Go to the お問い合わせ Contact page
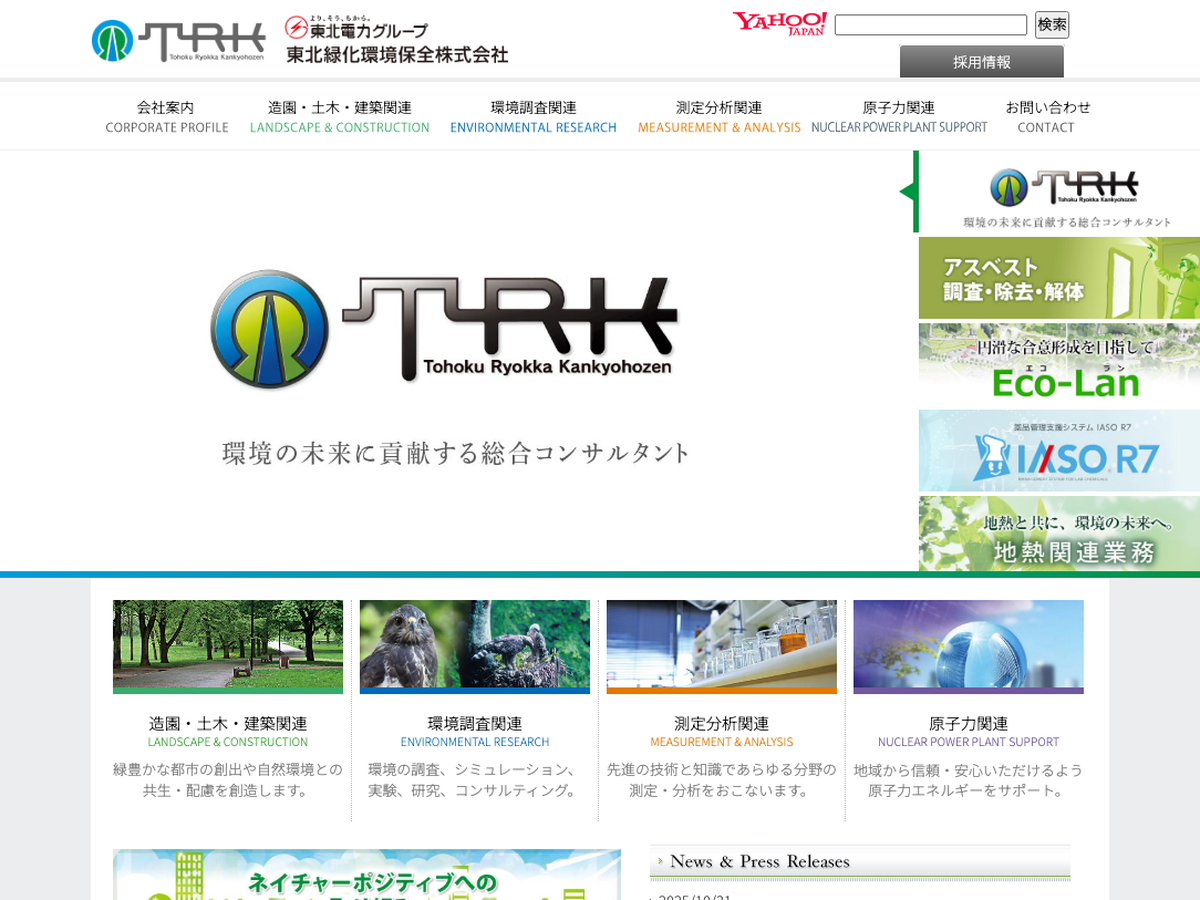 coord(1047,116)
